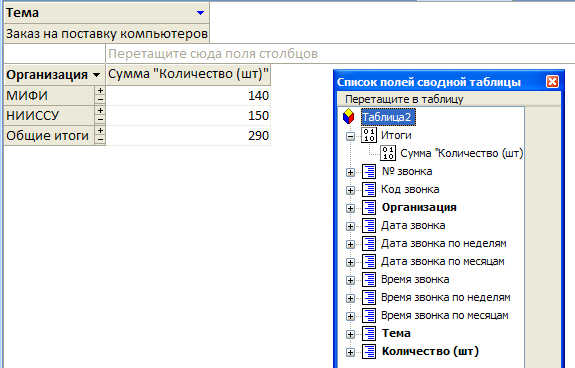Screen dimensions: 575x368
Task: Expand Дата звонка по неделям node
Action: coord(350,244)
